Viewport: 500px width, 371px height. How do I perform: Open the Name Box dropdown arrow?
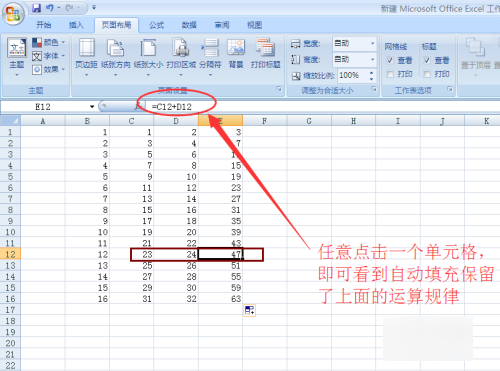pos(92,107)
